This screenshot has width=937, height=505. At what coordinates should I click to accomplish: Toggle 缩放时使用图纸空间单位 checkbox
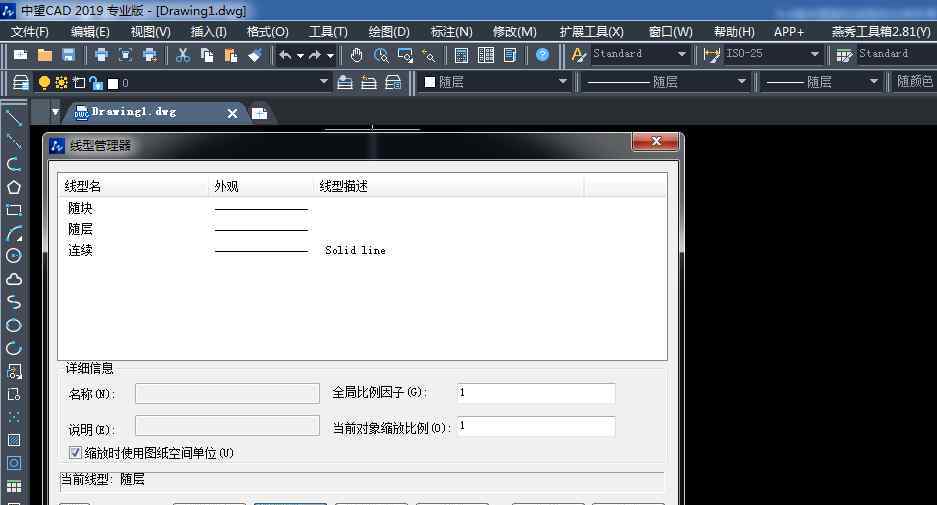click(x=75, y=452)
